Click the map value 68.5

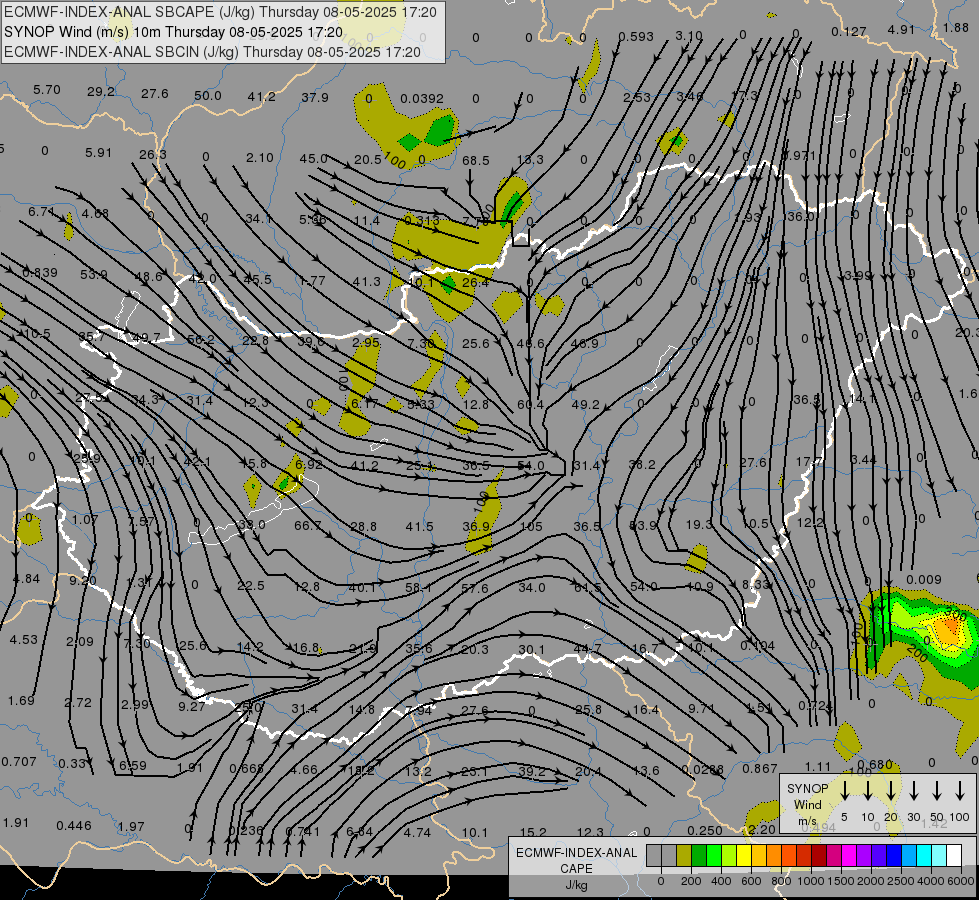point(476,161)
